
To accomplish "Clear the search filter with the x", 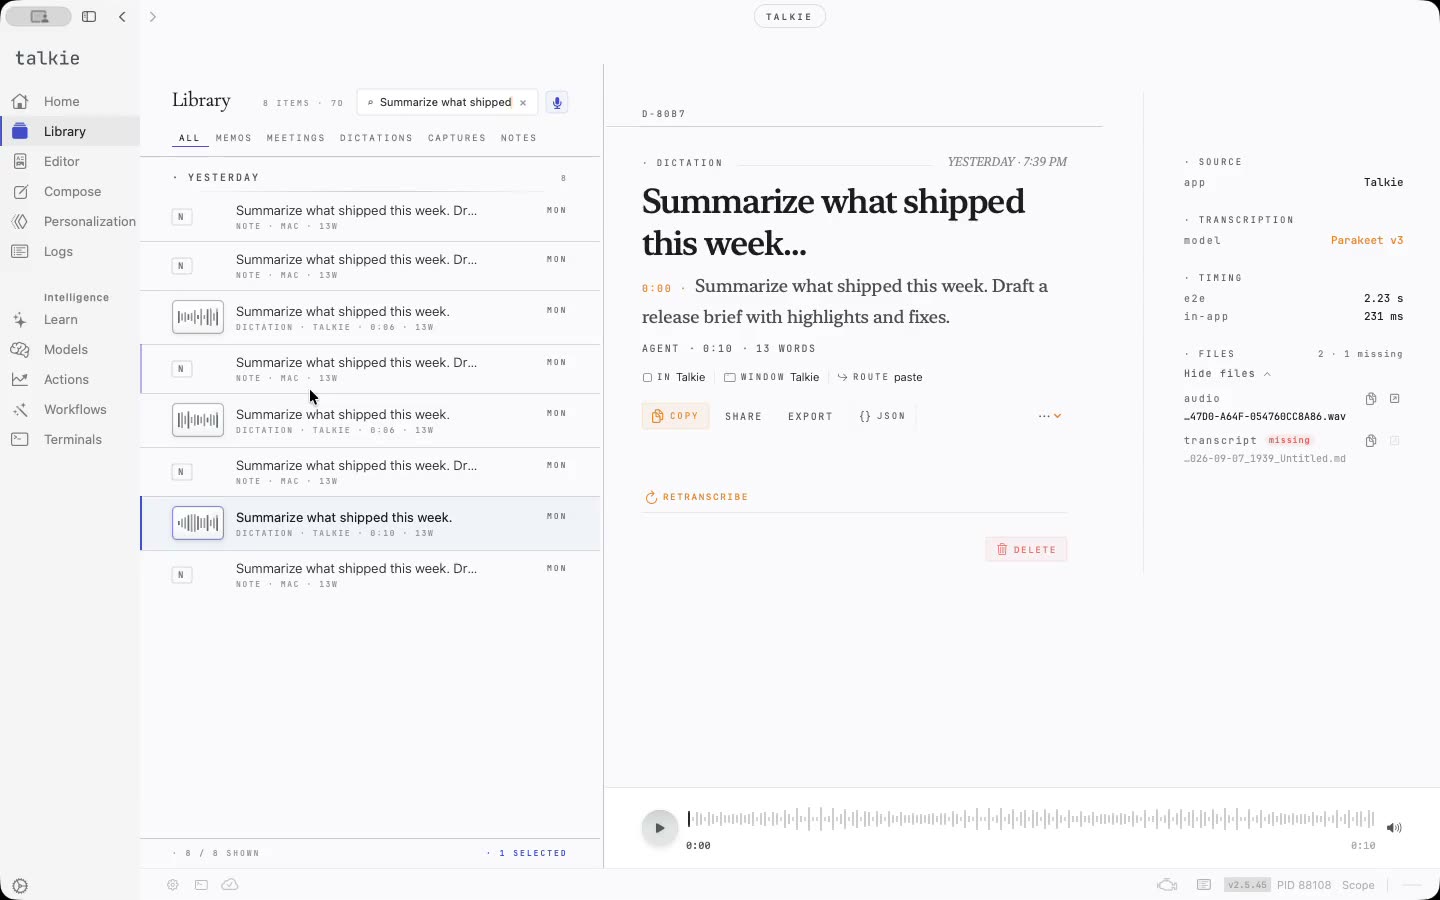I will 523,103.
